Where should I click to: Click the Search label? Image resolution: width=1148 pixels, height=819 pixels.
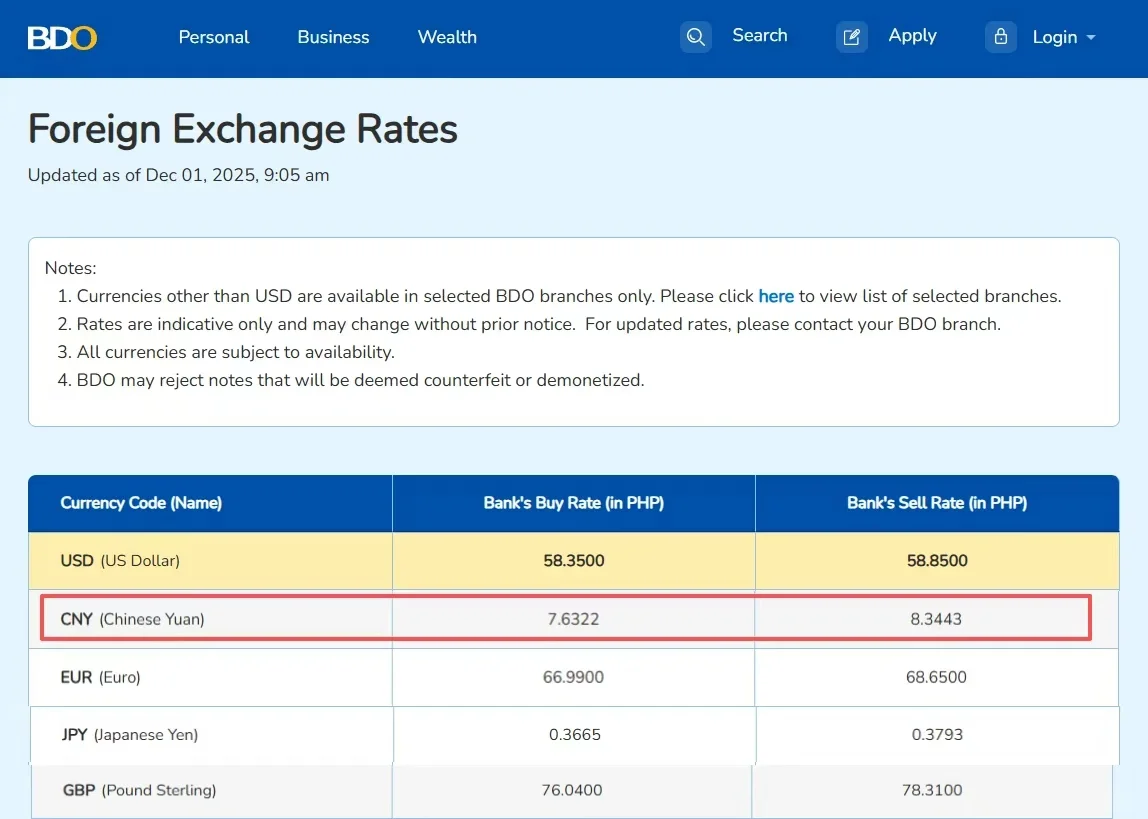pos(760,36)
